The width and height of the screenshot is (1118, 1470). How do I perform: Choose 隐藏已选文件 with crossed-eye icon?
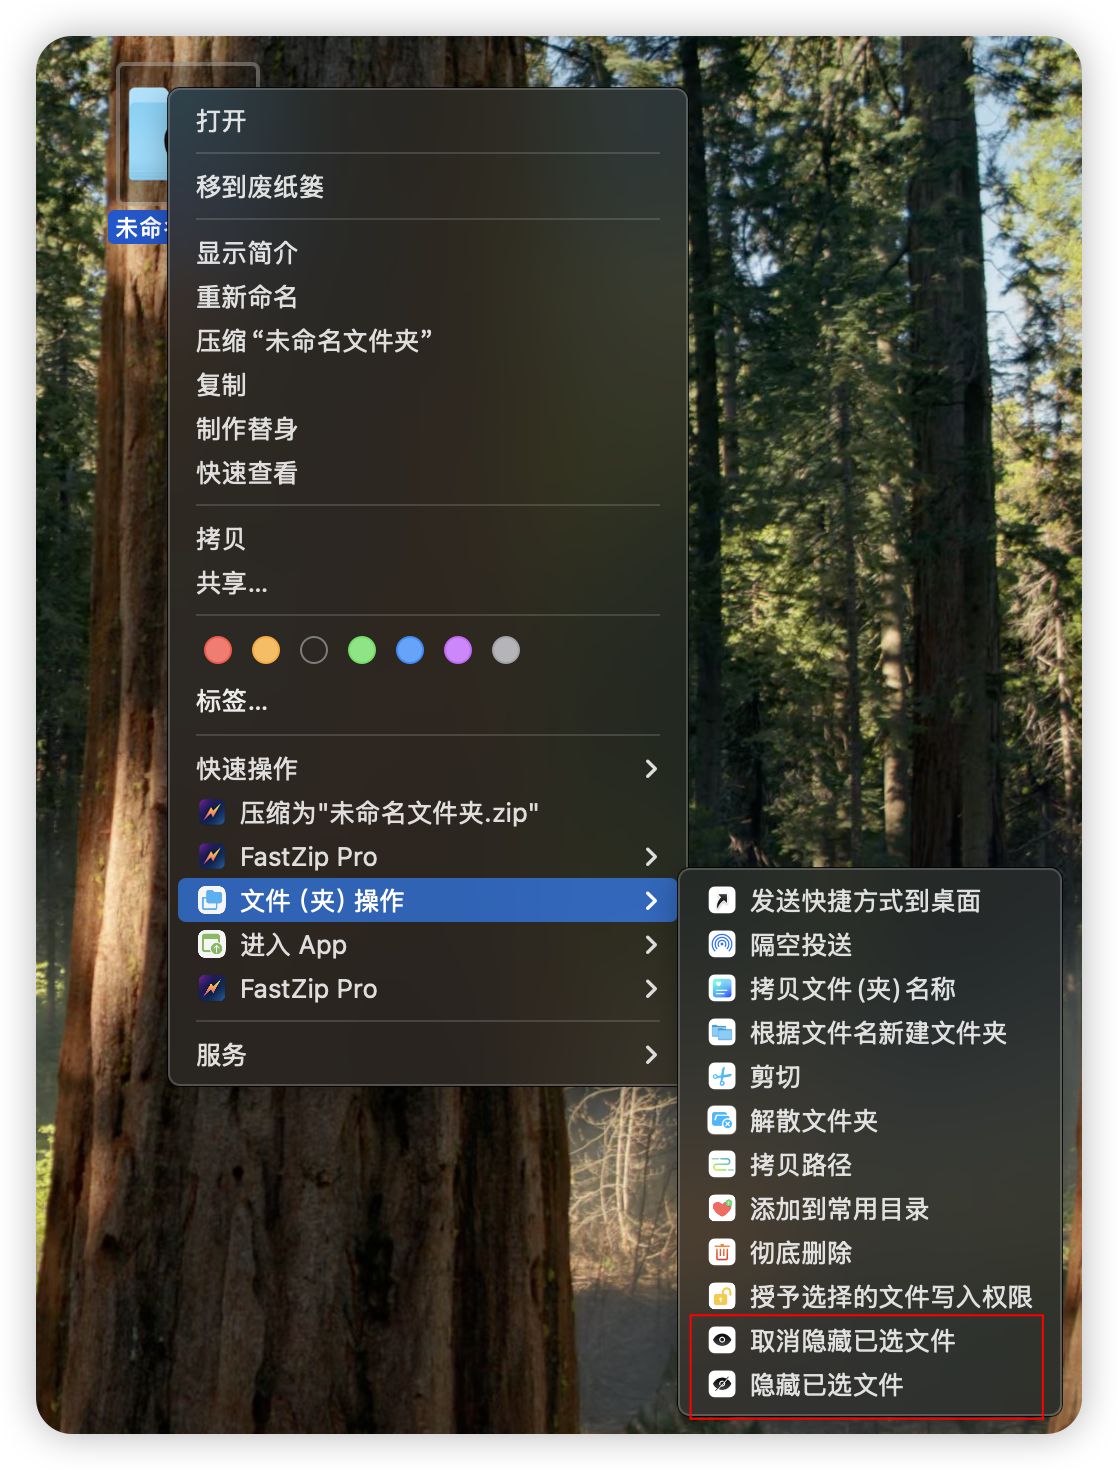point(826,1385)
